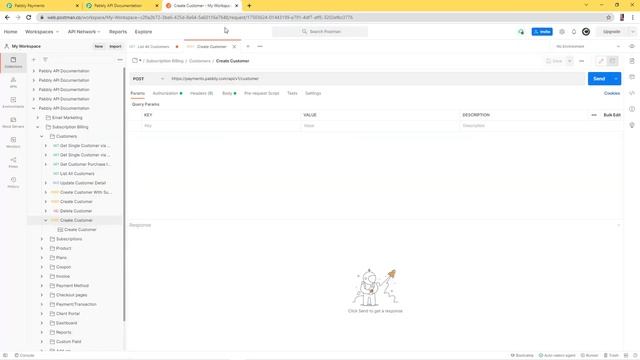Switch to the Params tab
Viewport: 640px width, 360px height.
pos(138,93)
